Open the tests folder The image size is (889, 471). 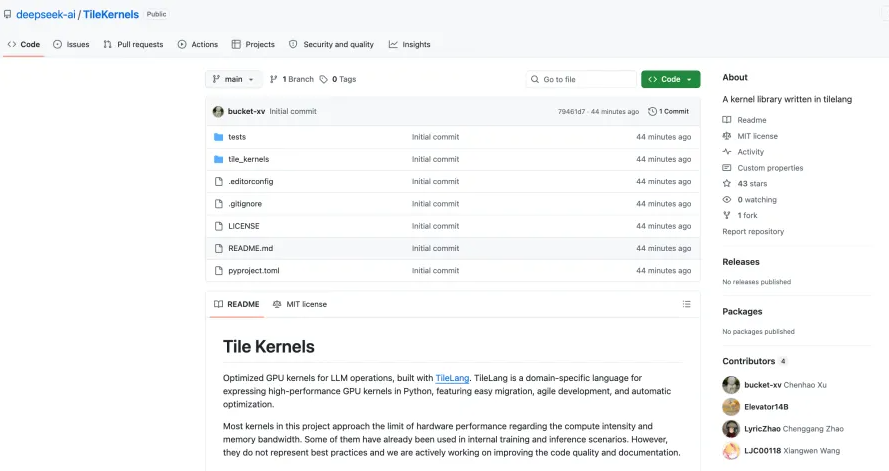click(x=237, y=137)
